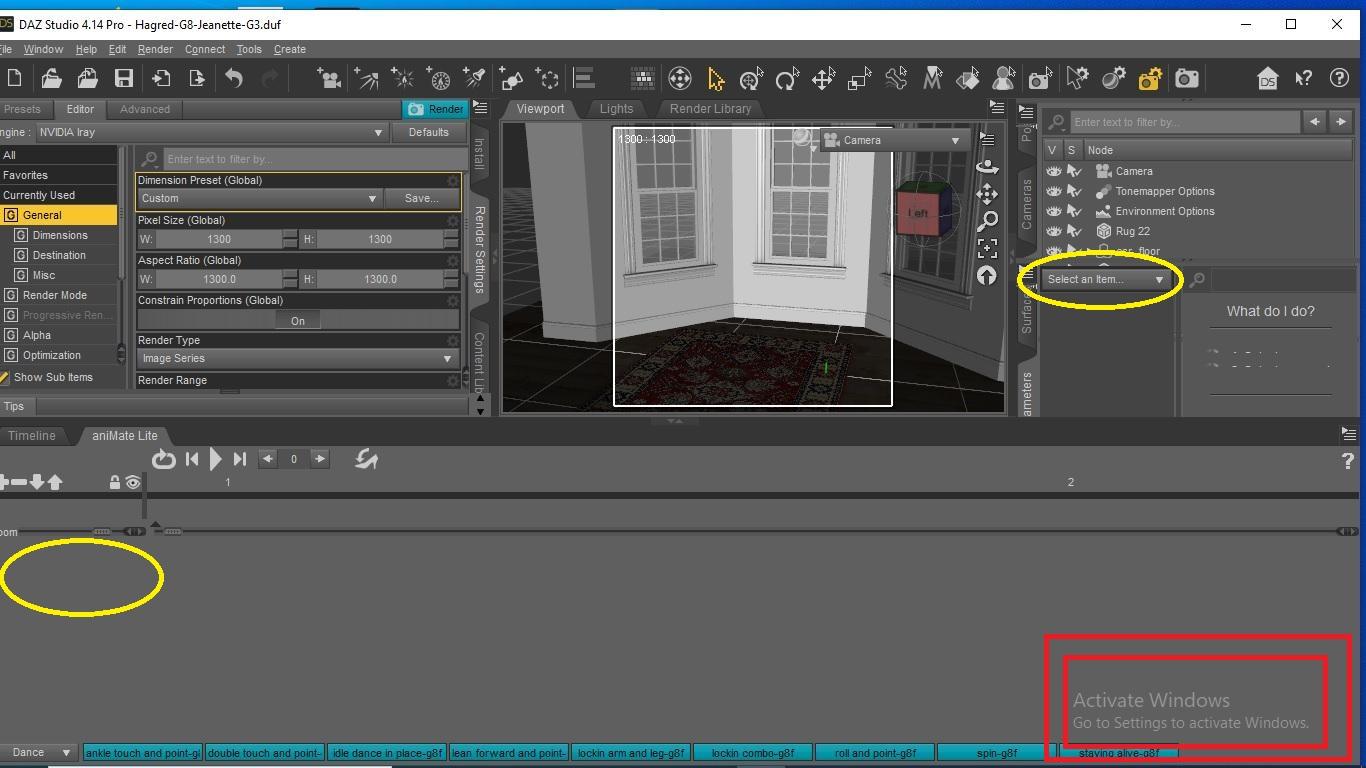Image resolution: width=1366 pixels, height=768 pixels.
Task: Add the spin-g8f aniBlock
Action: (x=996, y=752)
